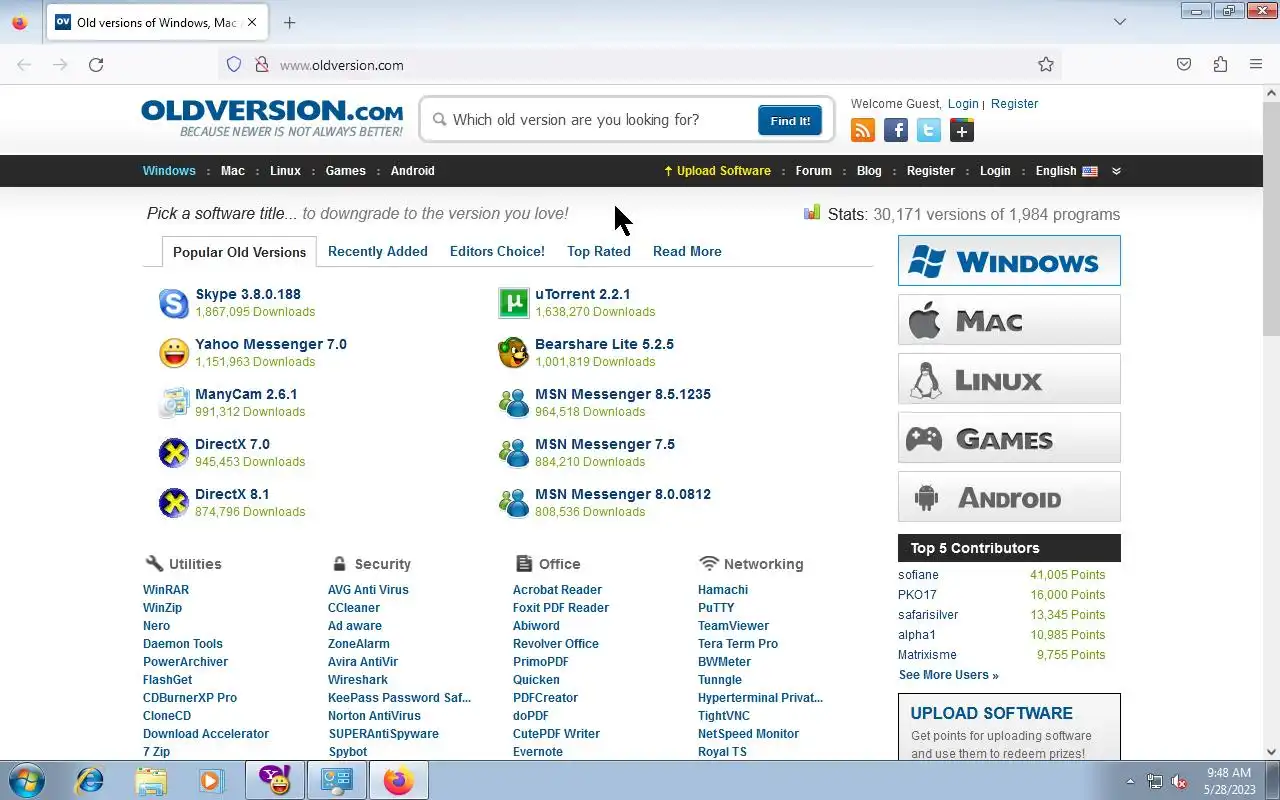Viewport: 1280px width, 800px height.
Task: Launch Internet Explorer from the taskbar
Action: 90,780
